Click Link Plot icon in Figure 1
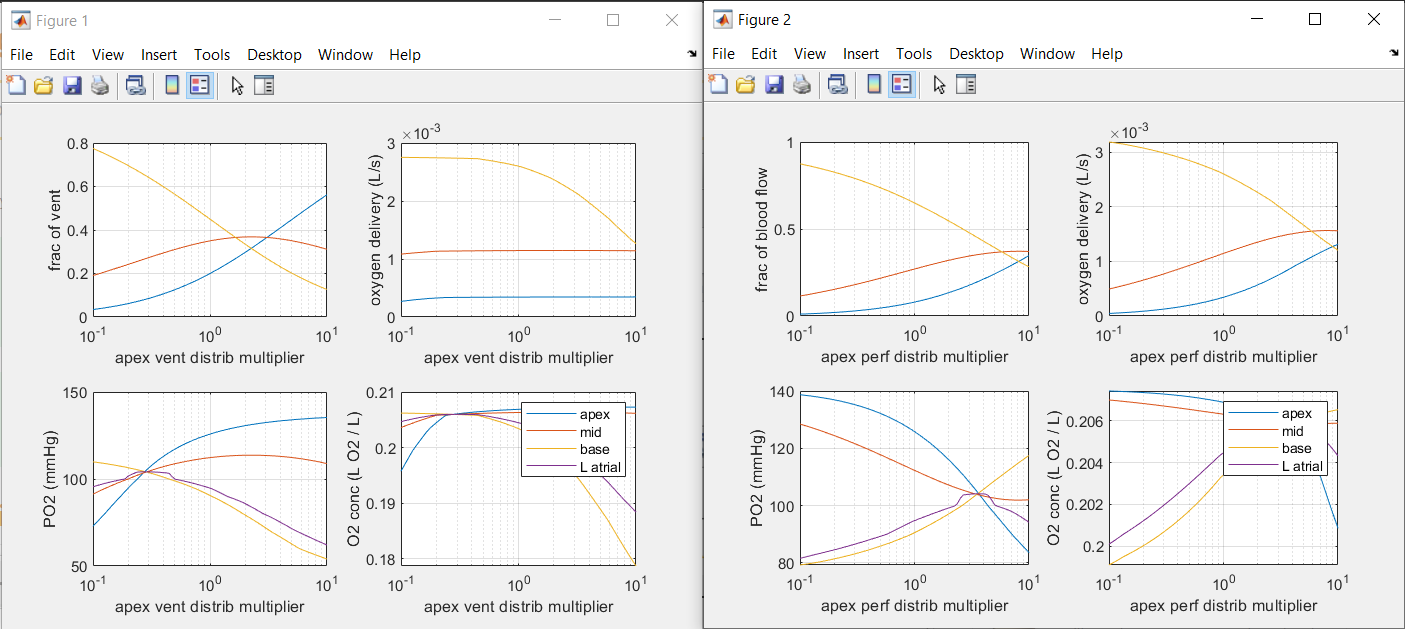1405x629 pixels. click(x=135, y=86)
